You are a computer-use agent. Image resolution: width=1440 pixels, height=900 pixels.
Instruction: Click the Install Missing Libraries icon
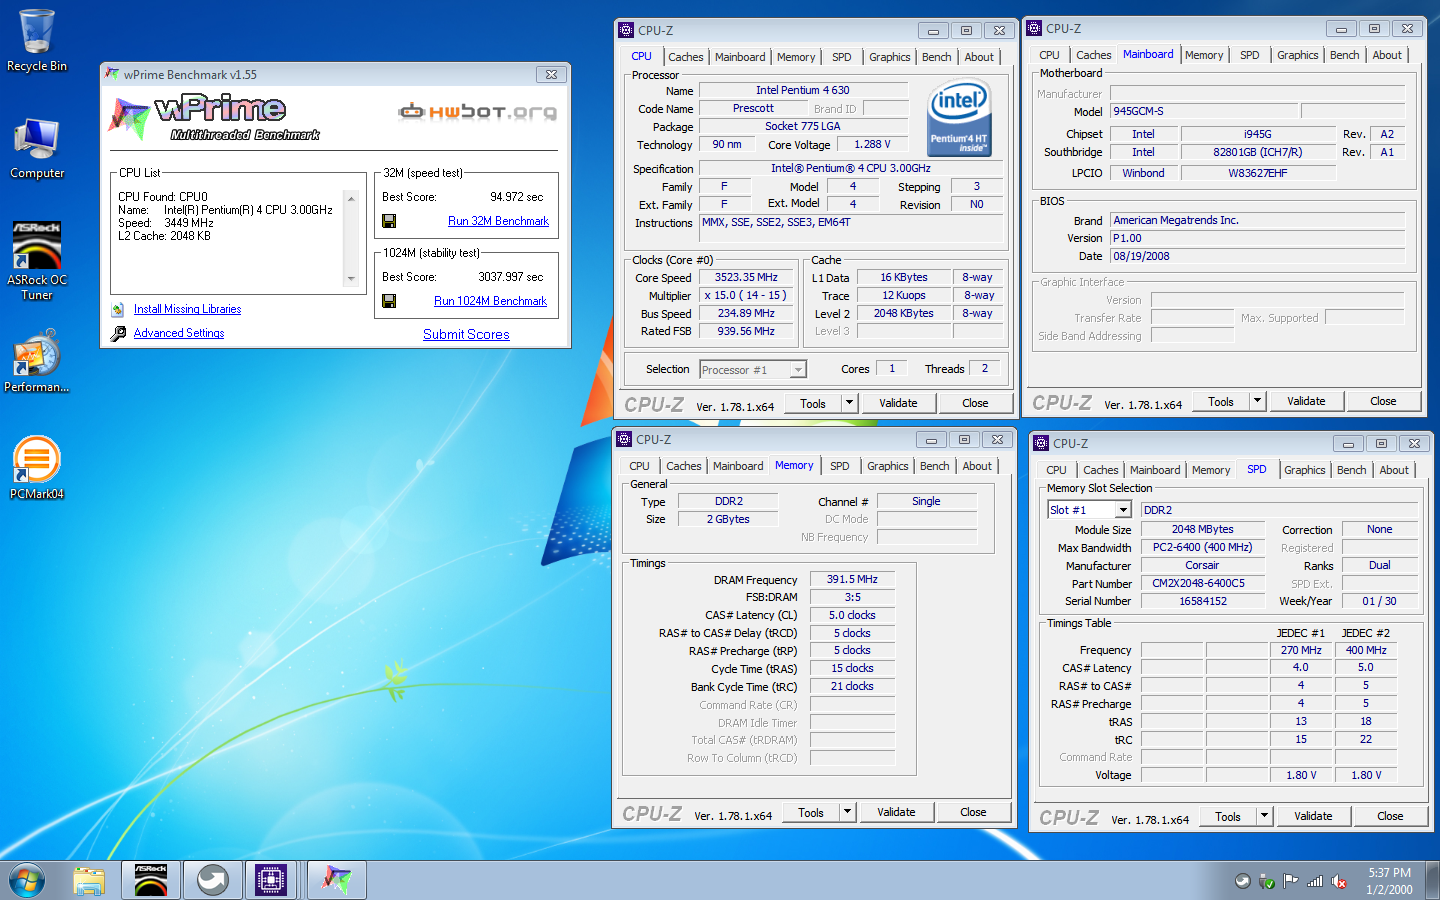coord(118,310)
